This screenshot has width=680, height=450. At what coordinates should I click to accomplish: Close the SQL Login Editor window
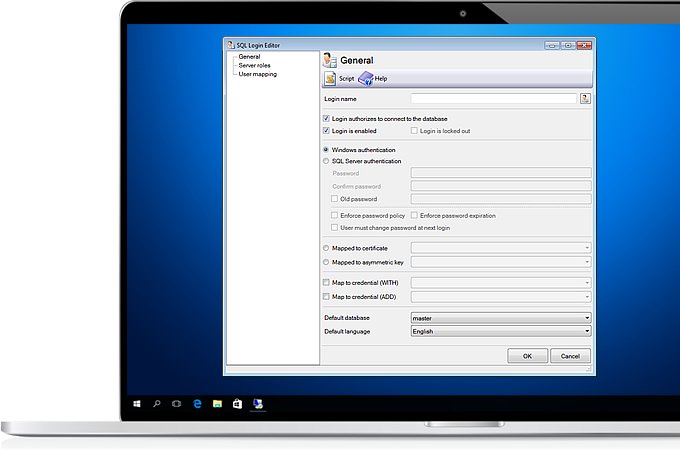584,45
